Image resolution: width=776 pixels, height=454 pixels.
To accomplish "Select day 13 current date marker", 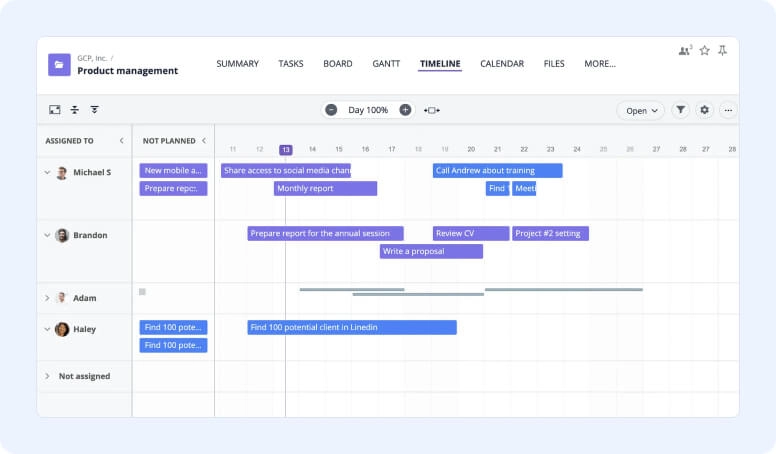I will pyautogui.click(x=286, y=150).
